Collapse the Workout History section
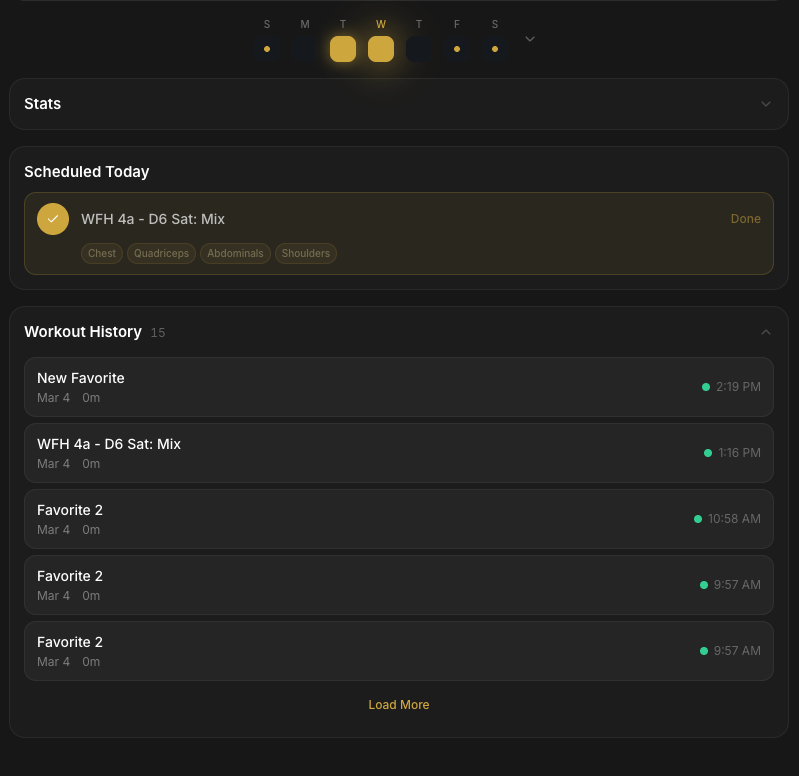 [765, 332]
